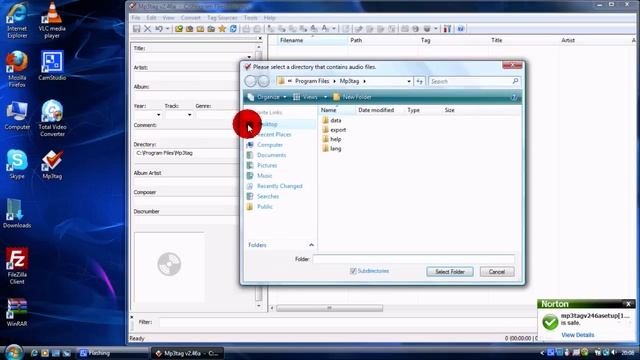Screen dimensions: 640x360
Task: Select the 'lang' folder
Action: 331,149
